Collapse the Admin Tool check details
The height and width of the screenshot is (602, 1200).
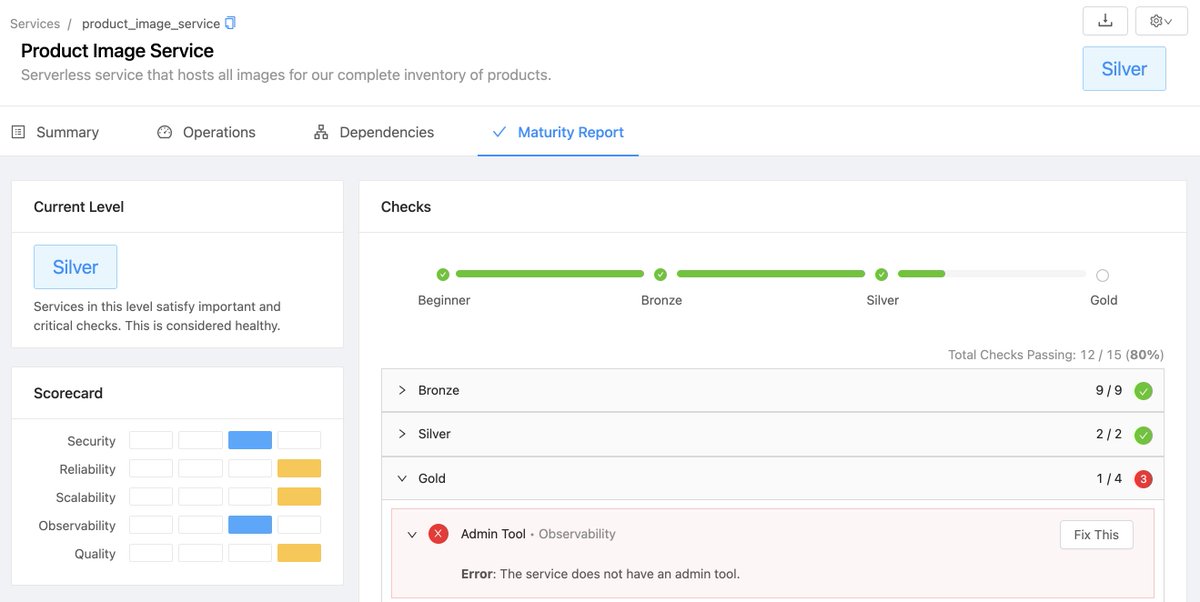[412, 533]
